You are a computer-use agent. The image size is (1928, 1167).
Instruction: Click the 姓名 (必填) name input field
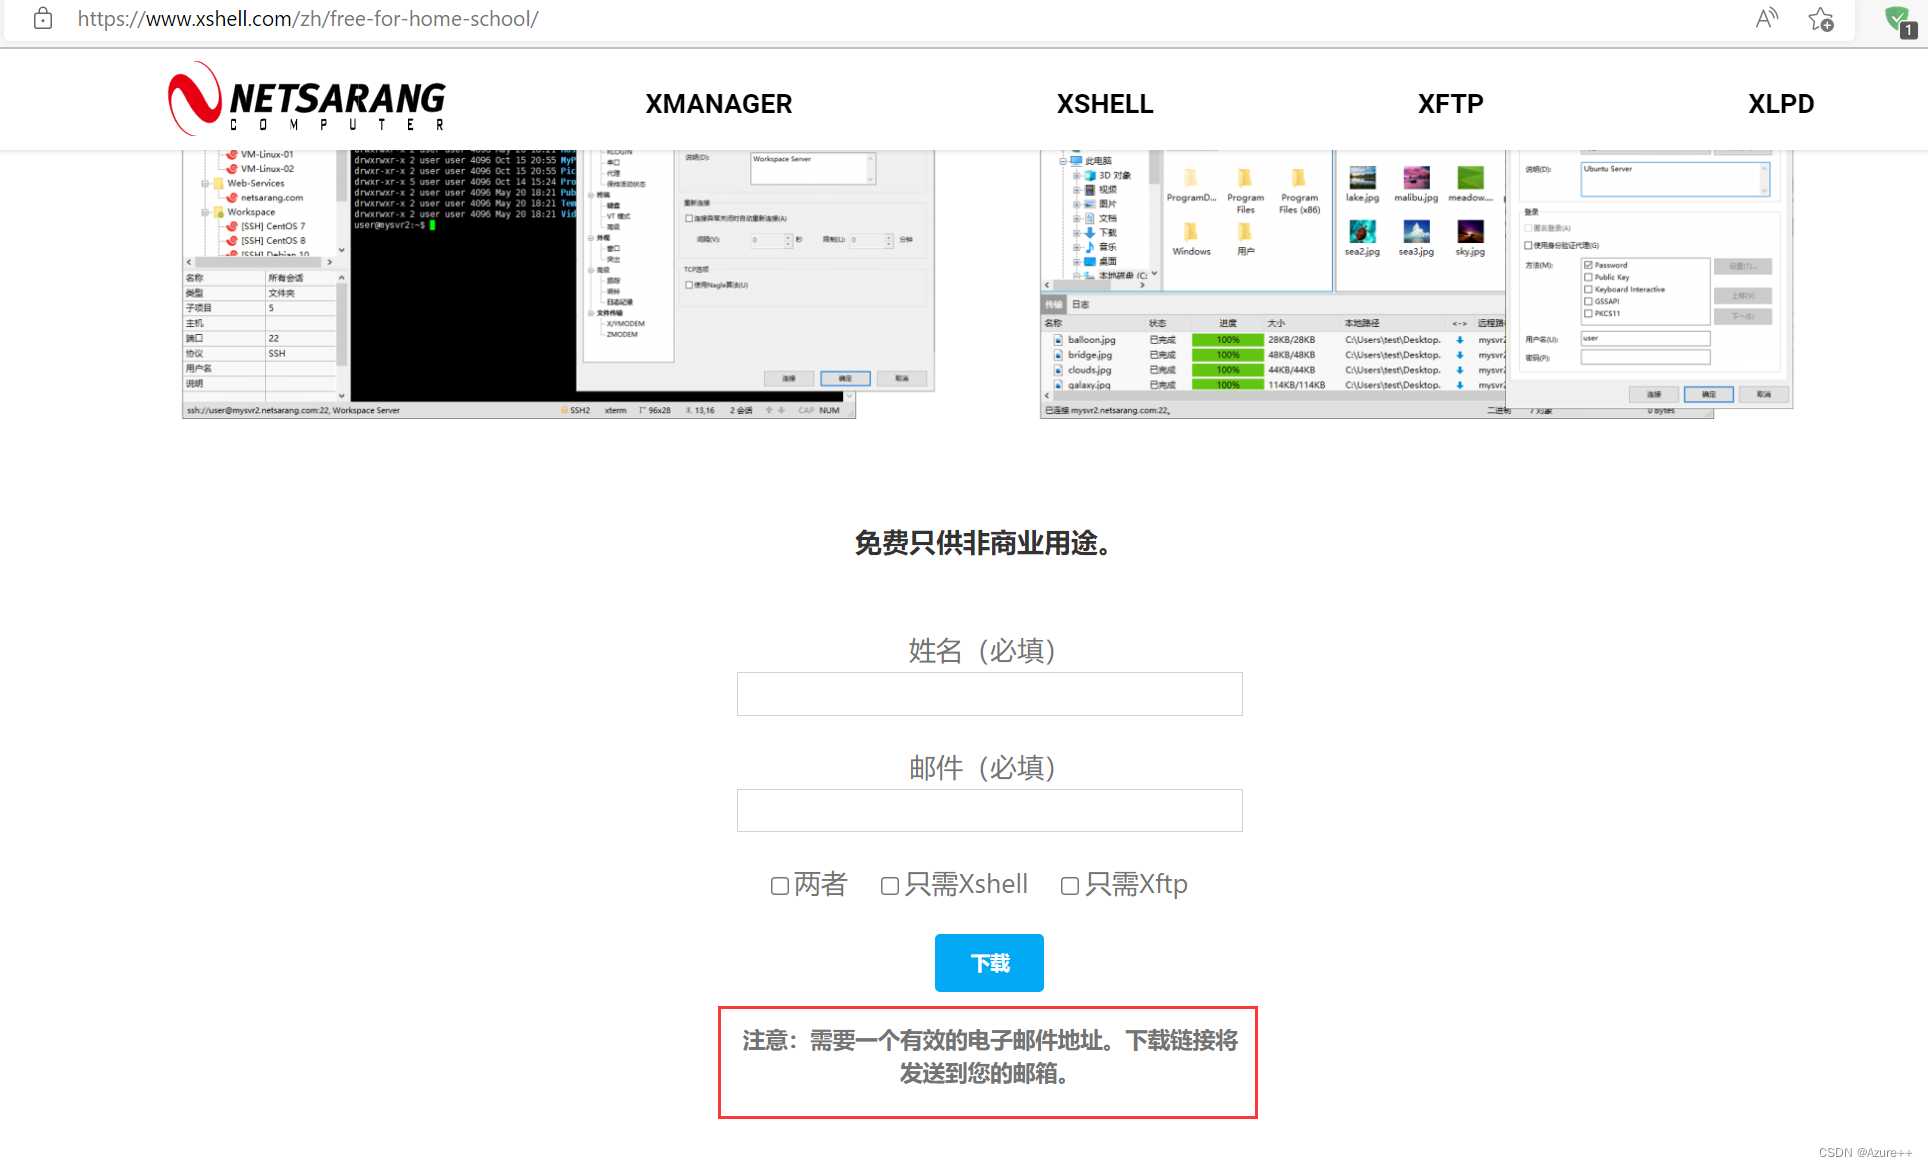point(989,694)
